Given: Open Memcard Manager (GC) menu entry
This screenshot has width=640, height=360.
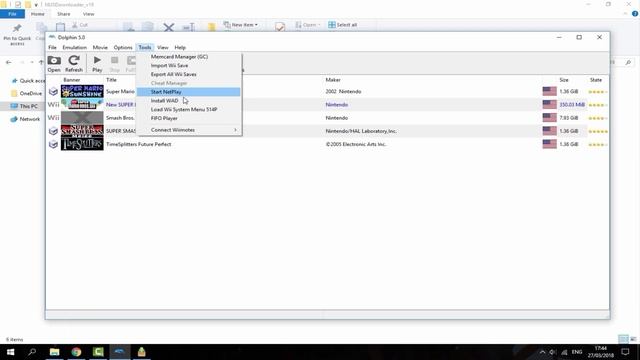Looking at the screenshot, I should pyautogui.click(x=189, y=57).
